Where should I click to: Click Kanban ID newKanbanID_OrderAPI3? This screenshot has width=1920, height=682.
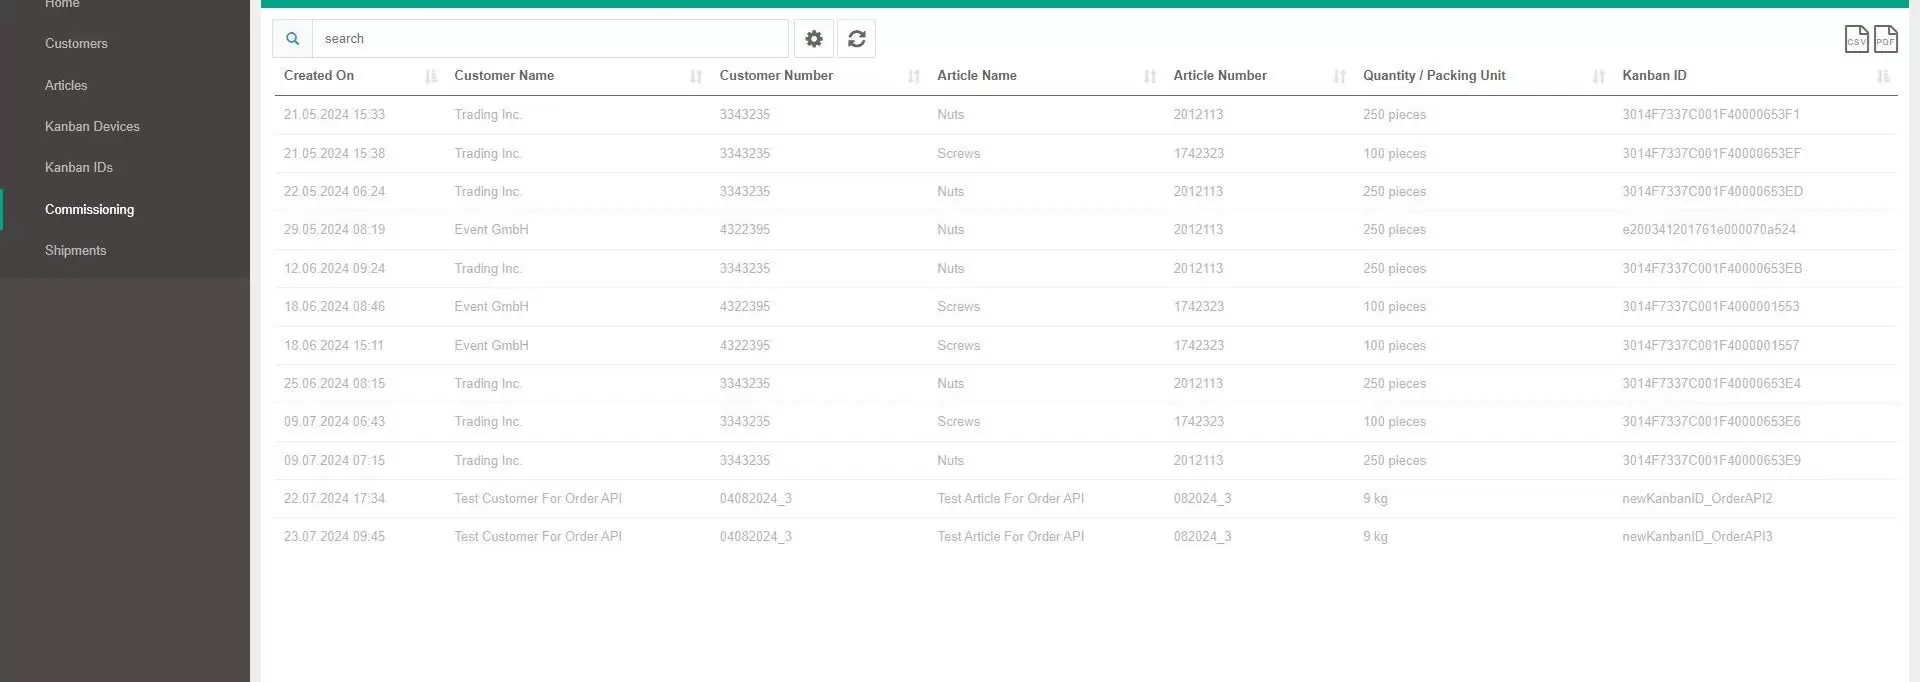(x=1697, y=537)
